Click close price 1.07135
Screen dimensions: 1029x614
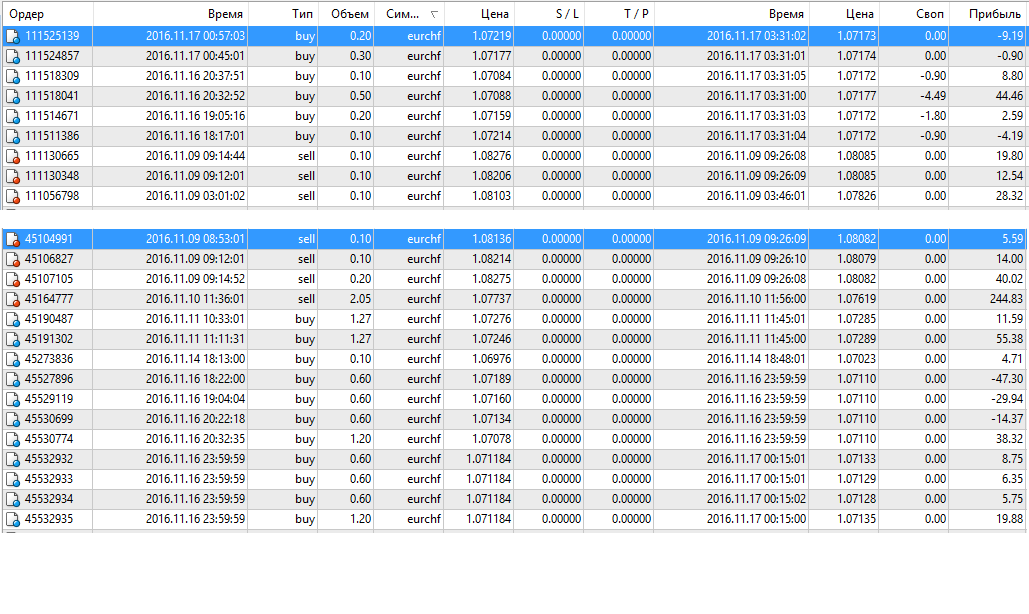tap(856, 519)
